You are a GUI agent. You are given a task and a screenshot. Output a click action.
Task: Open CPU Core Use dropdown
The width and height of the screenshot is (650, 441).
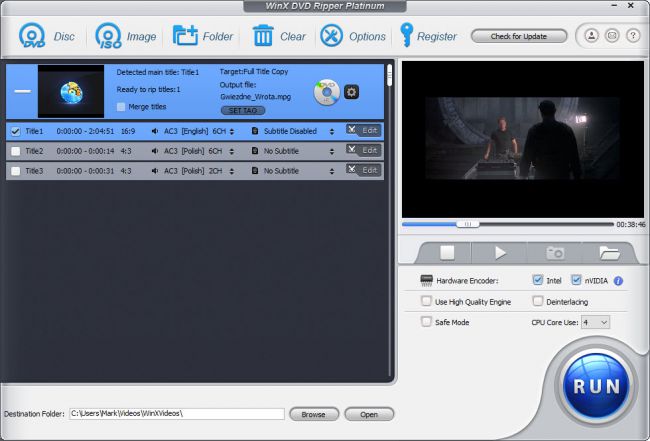point(595,322)
